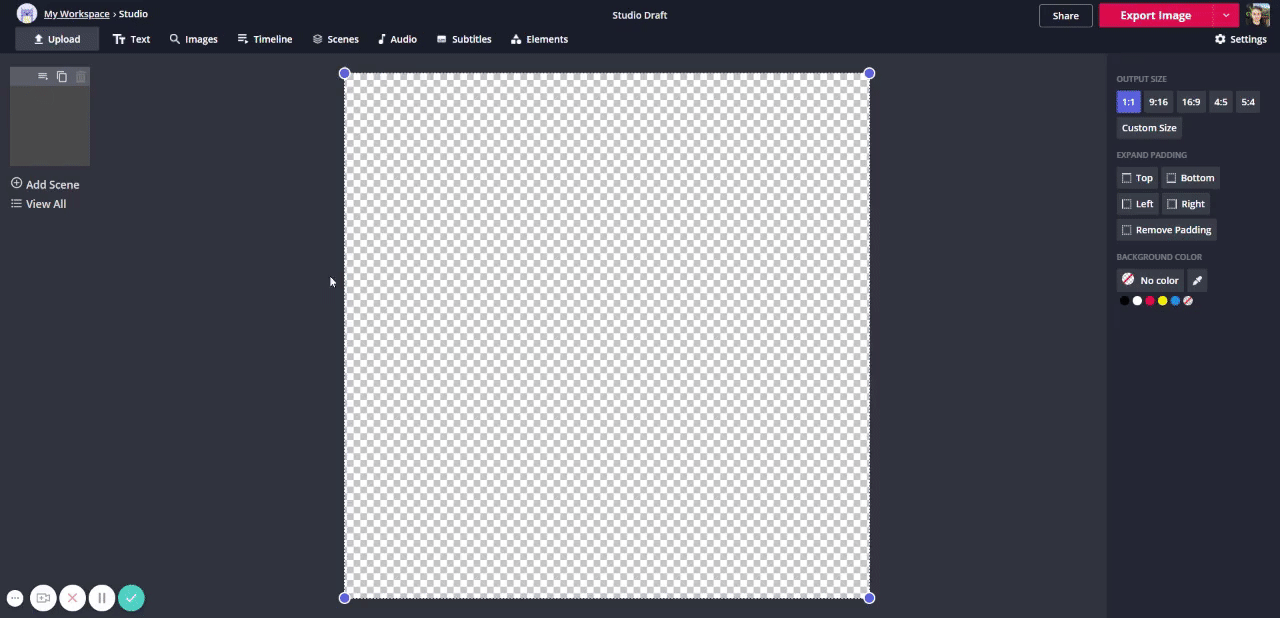
Task: Click the scene reorder list icon
Action: (x=43, y=77)
